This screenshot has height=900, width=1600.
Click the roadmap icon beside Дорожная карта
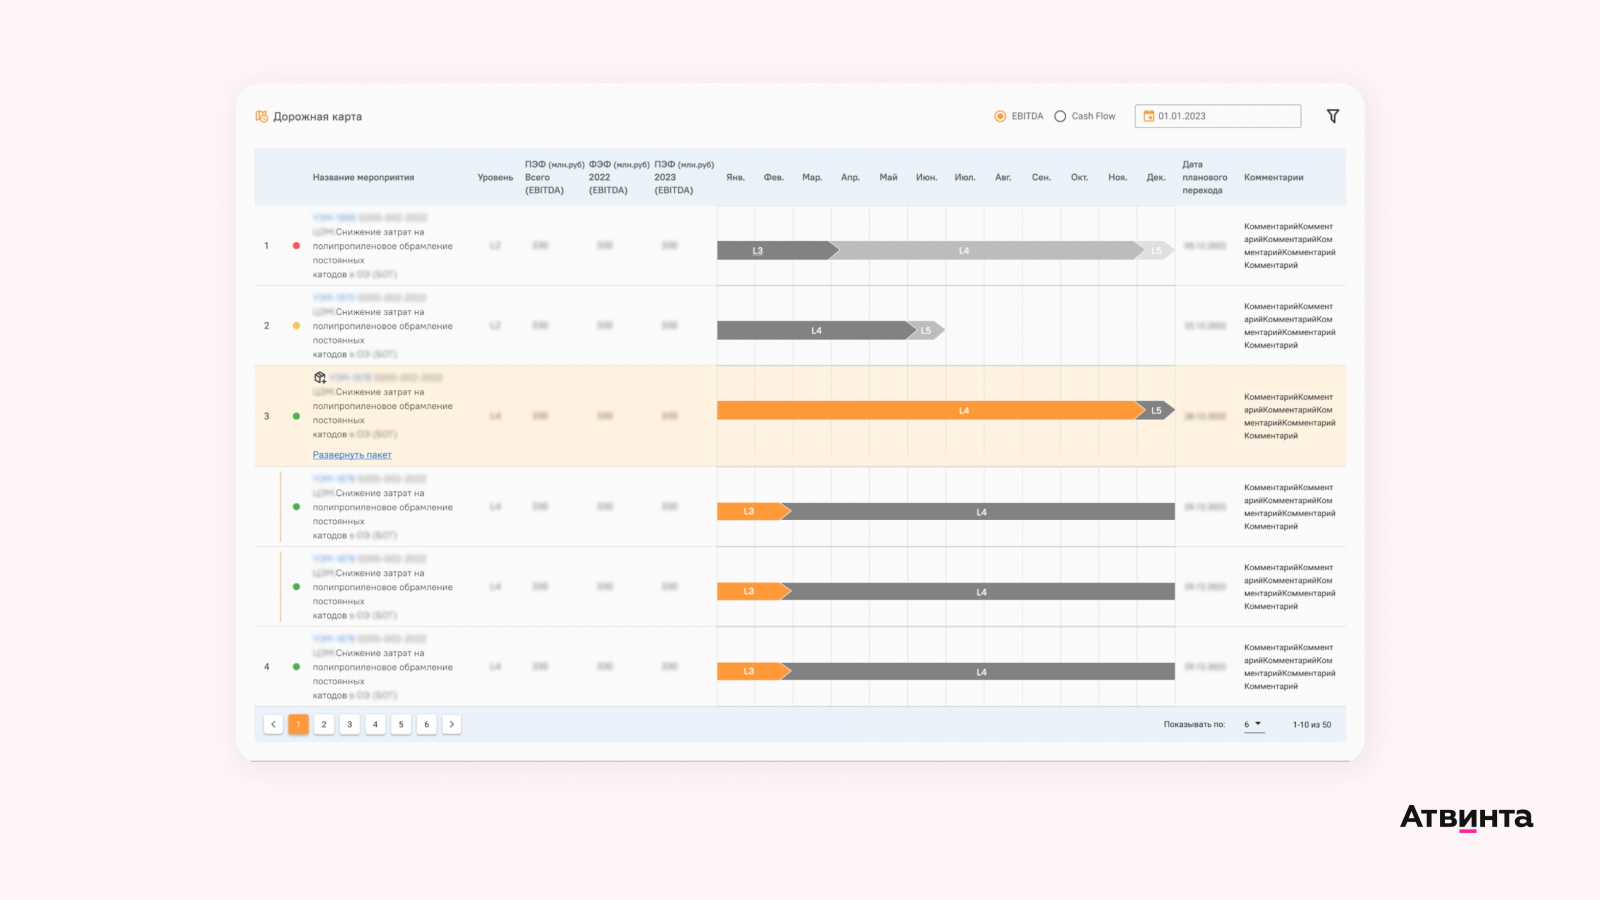[x=262, y=117]
